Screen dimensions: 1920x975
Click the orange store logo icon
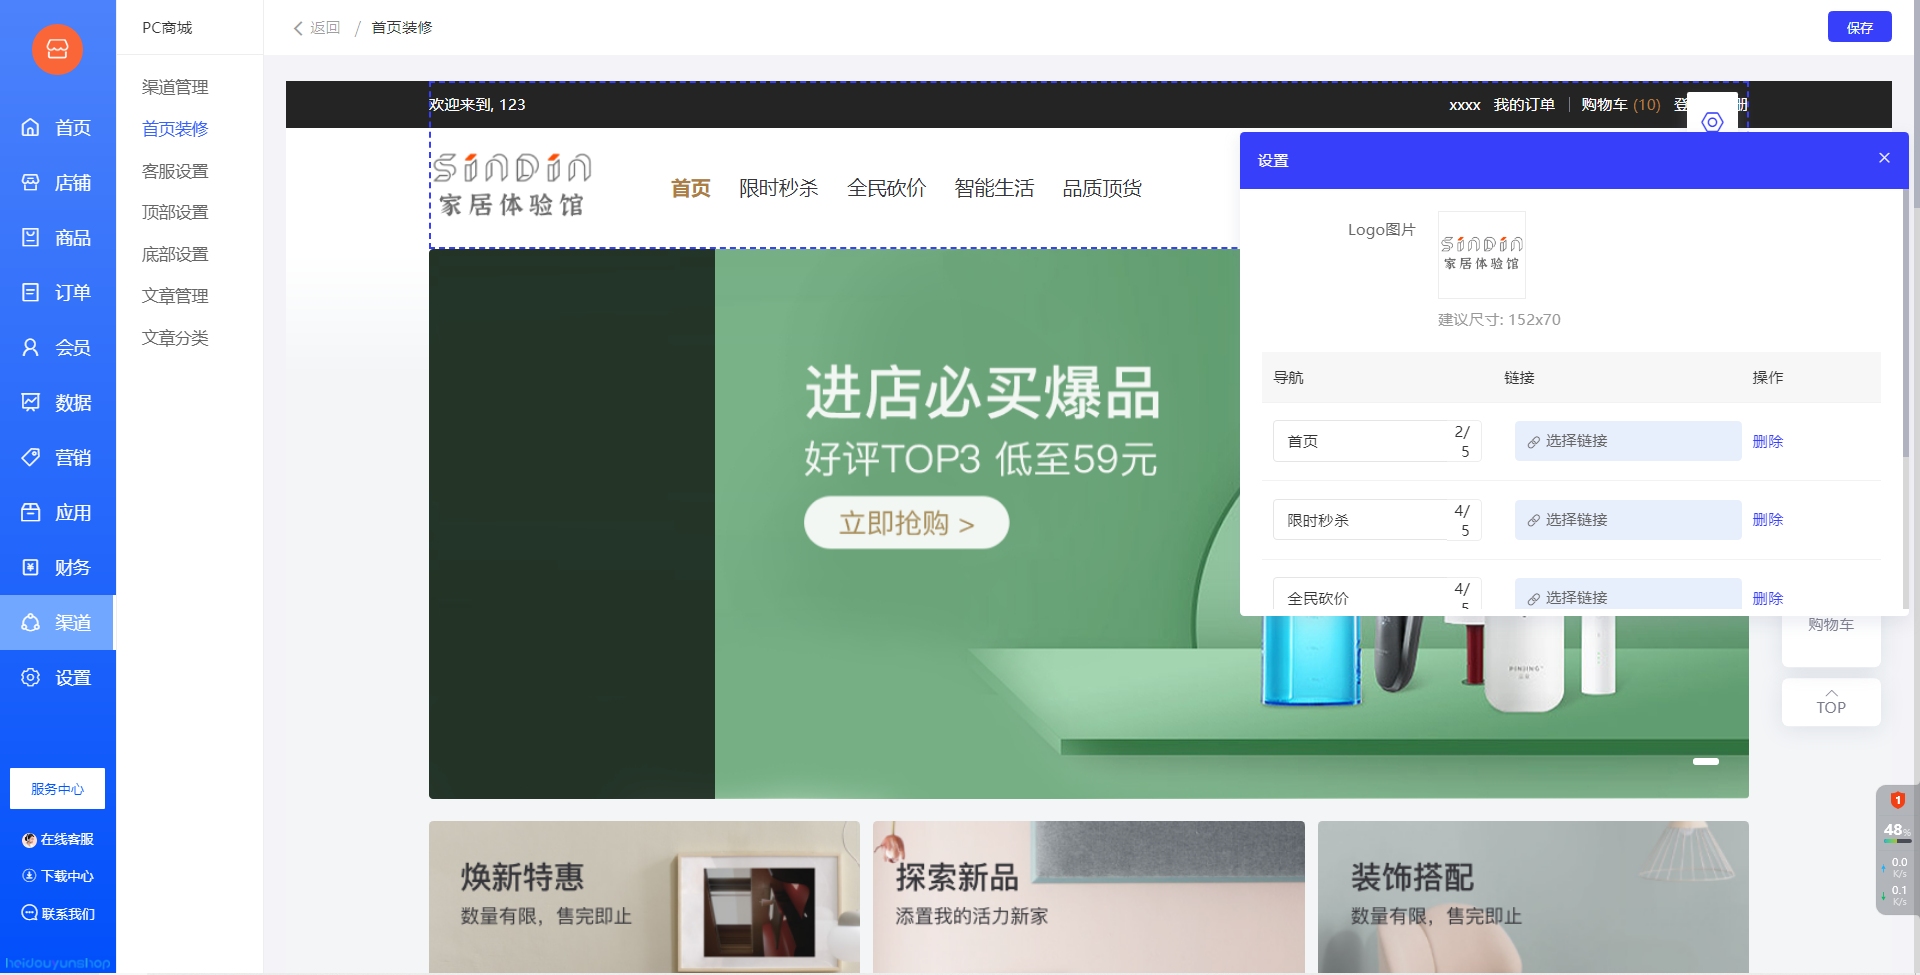point(57,49)
